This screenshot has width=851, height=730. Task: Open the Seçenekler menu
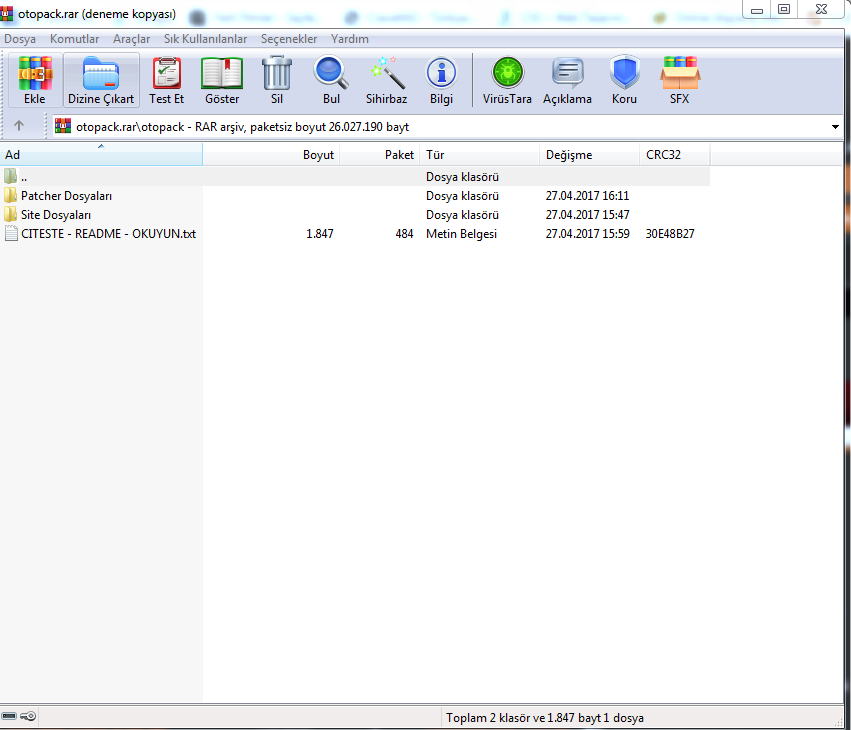pos(289,39)
